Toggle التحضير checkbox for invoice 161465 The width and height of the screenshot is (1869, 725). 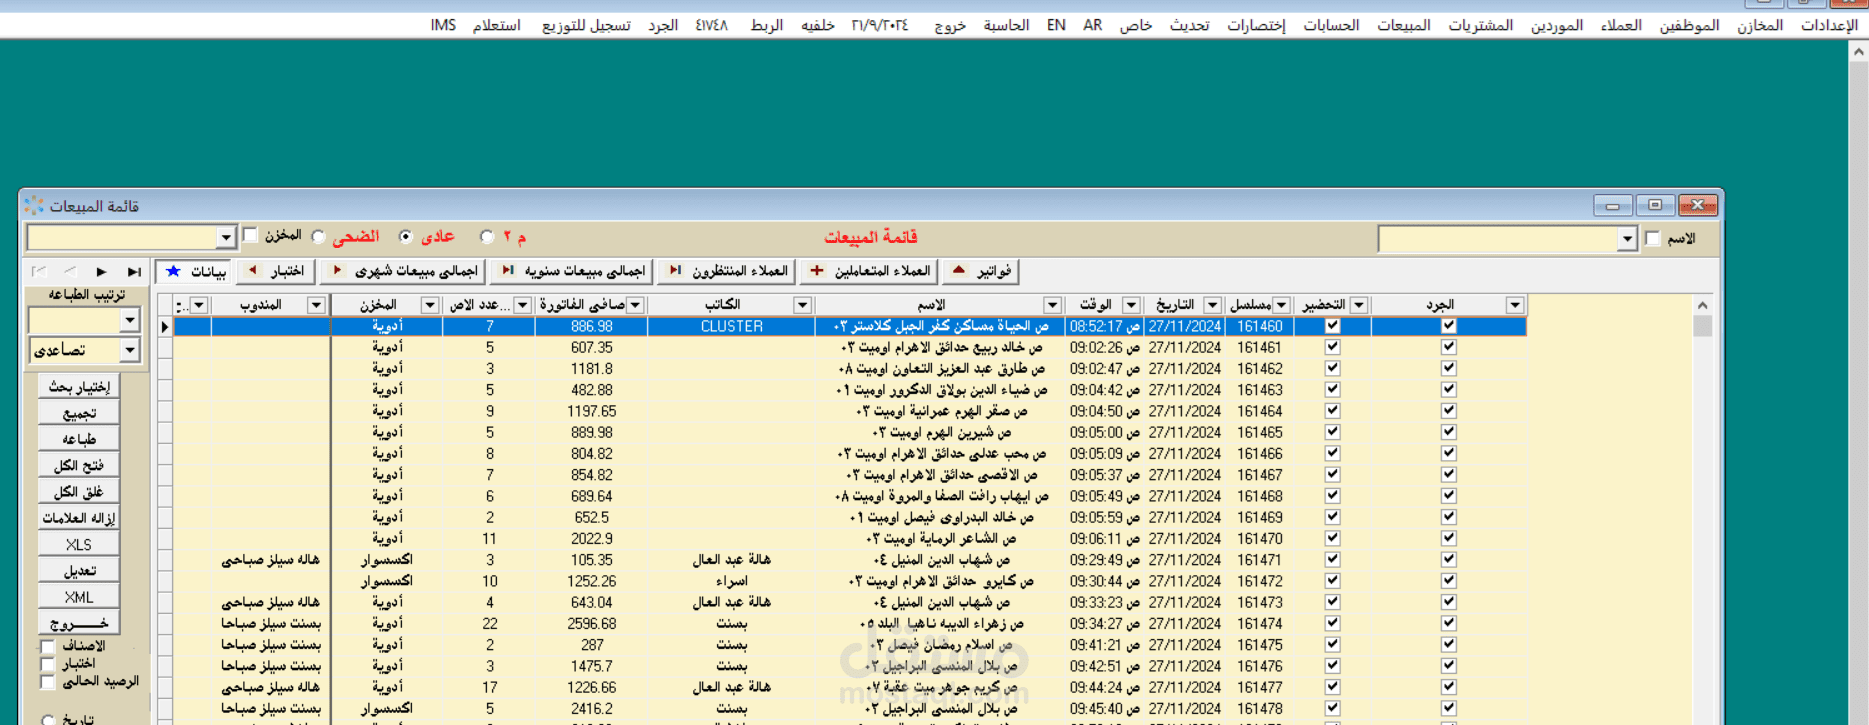[x=1332, y=432]
